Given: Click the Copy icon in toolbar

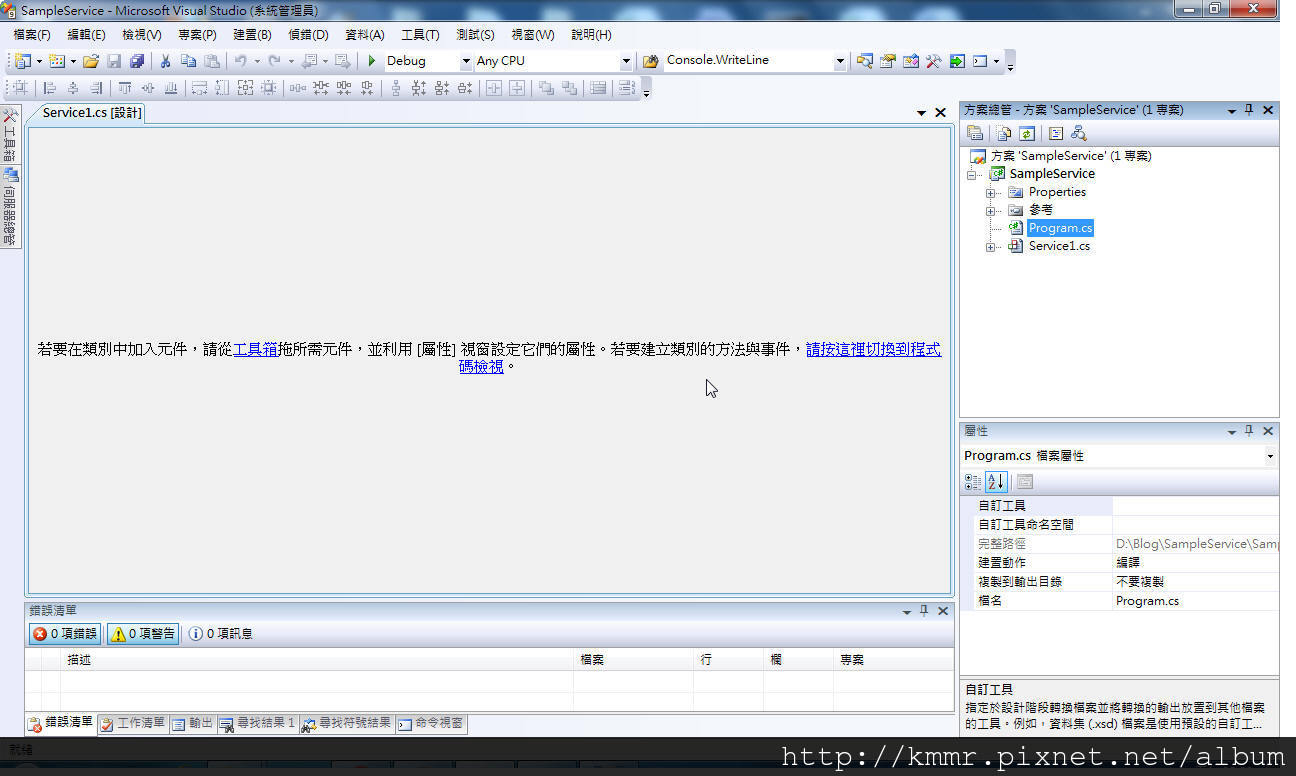Looking at the screenshot, I should (188, 61).
